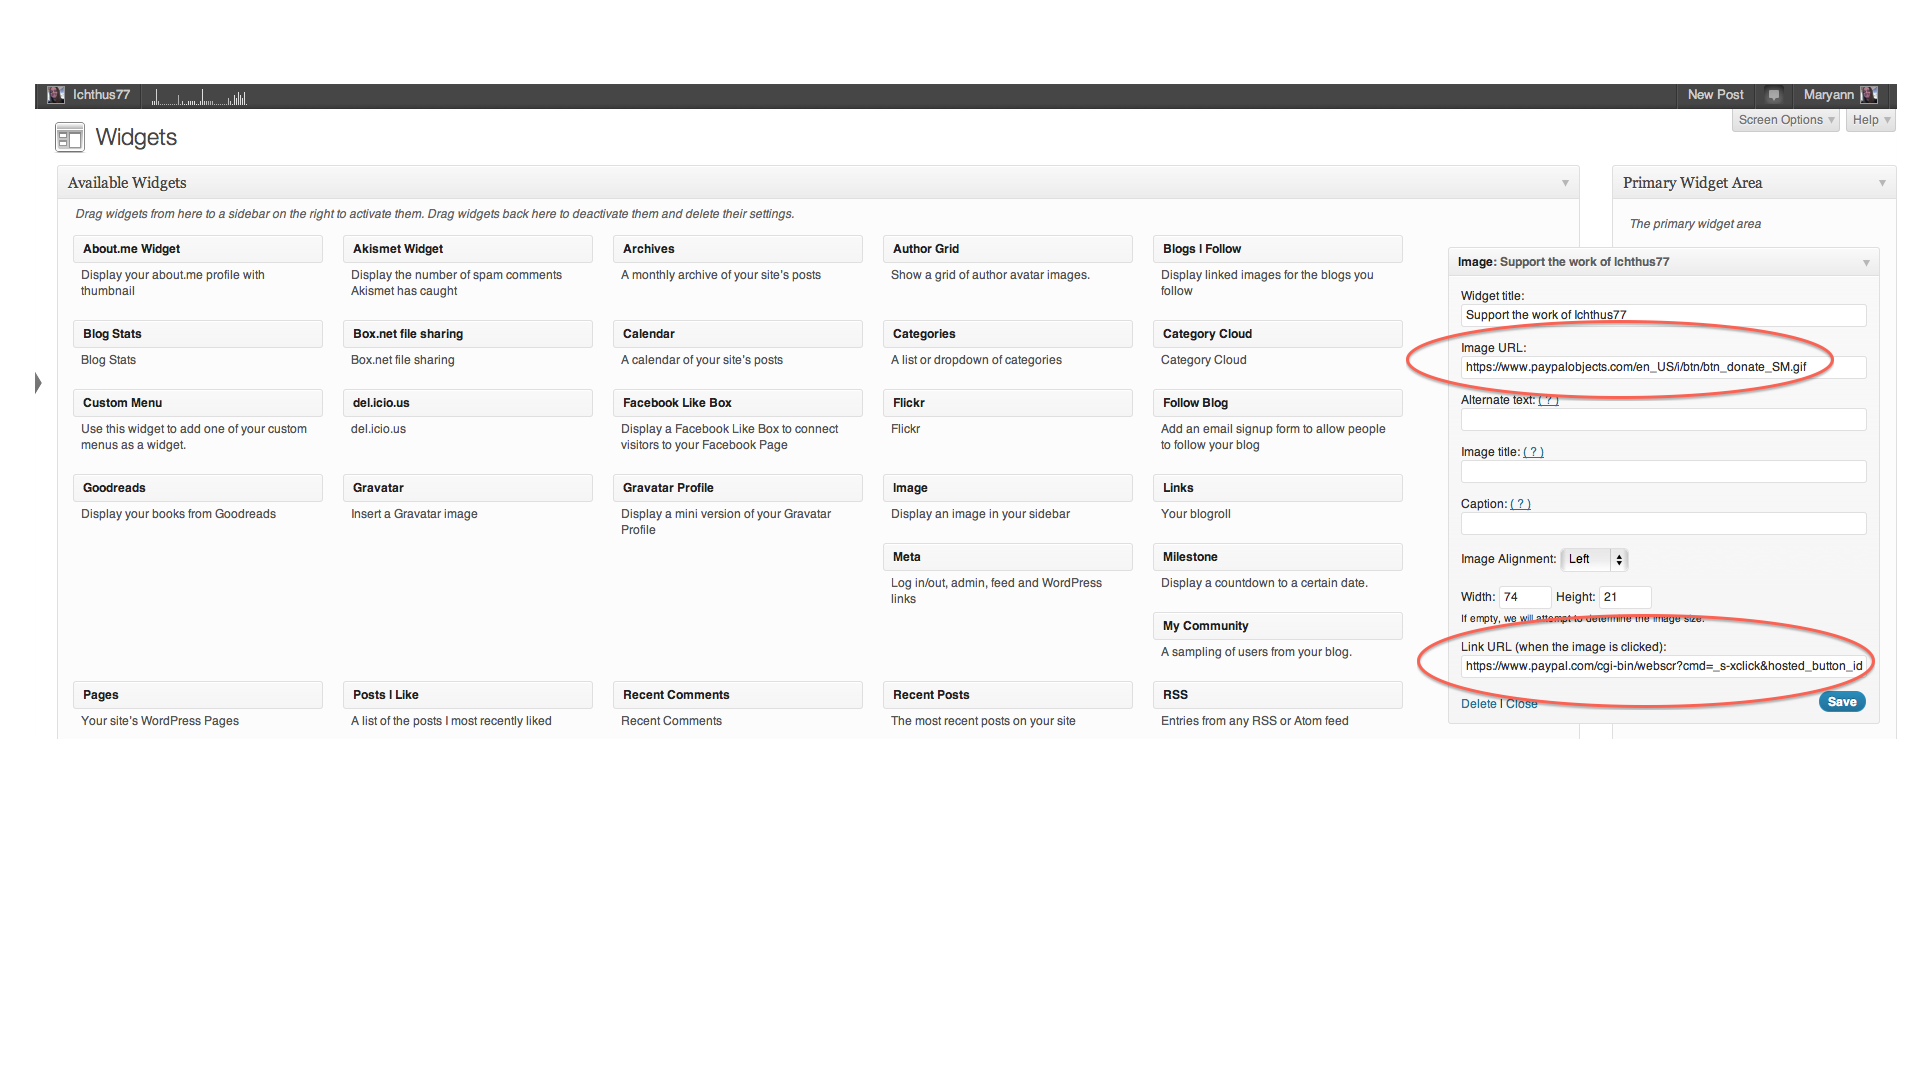Open the Screen Options dropdown
Screen dimensions: 1920x1080
click(x=1785, y=120)
